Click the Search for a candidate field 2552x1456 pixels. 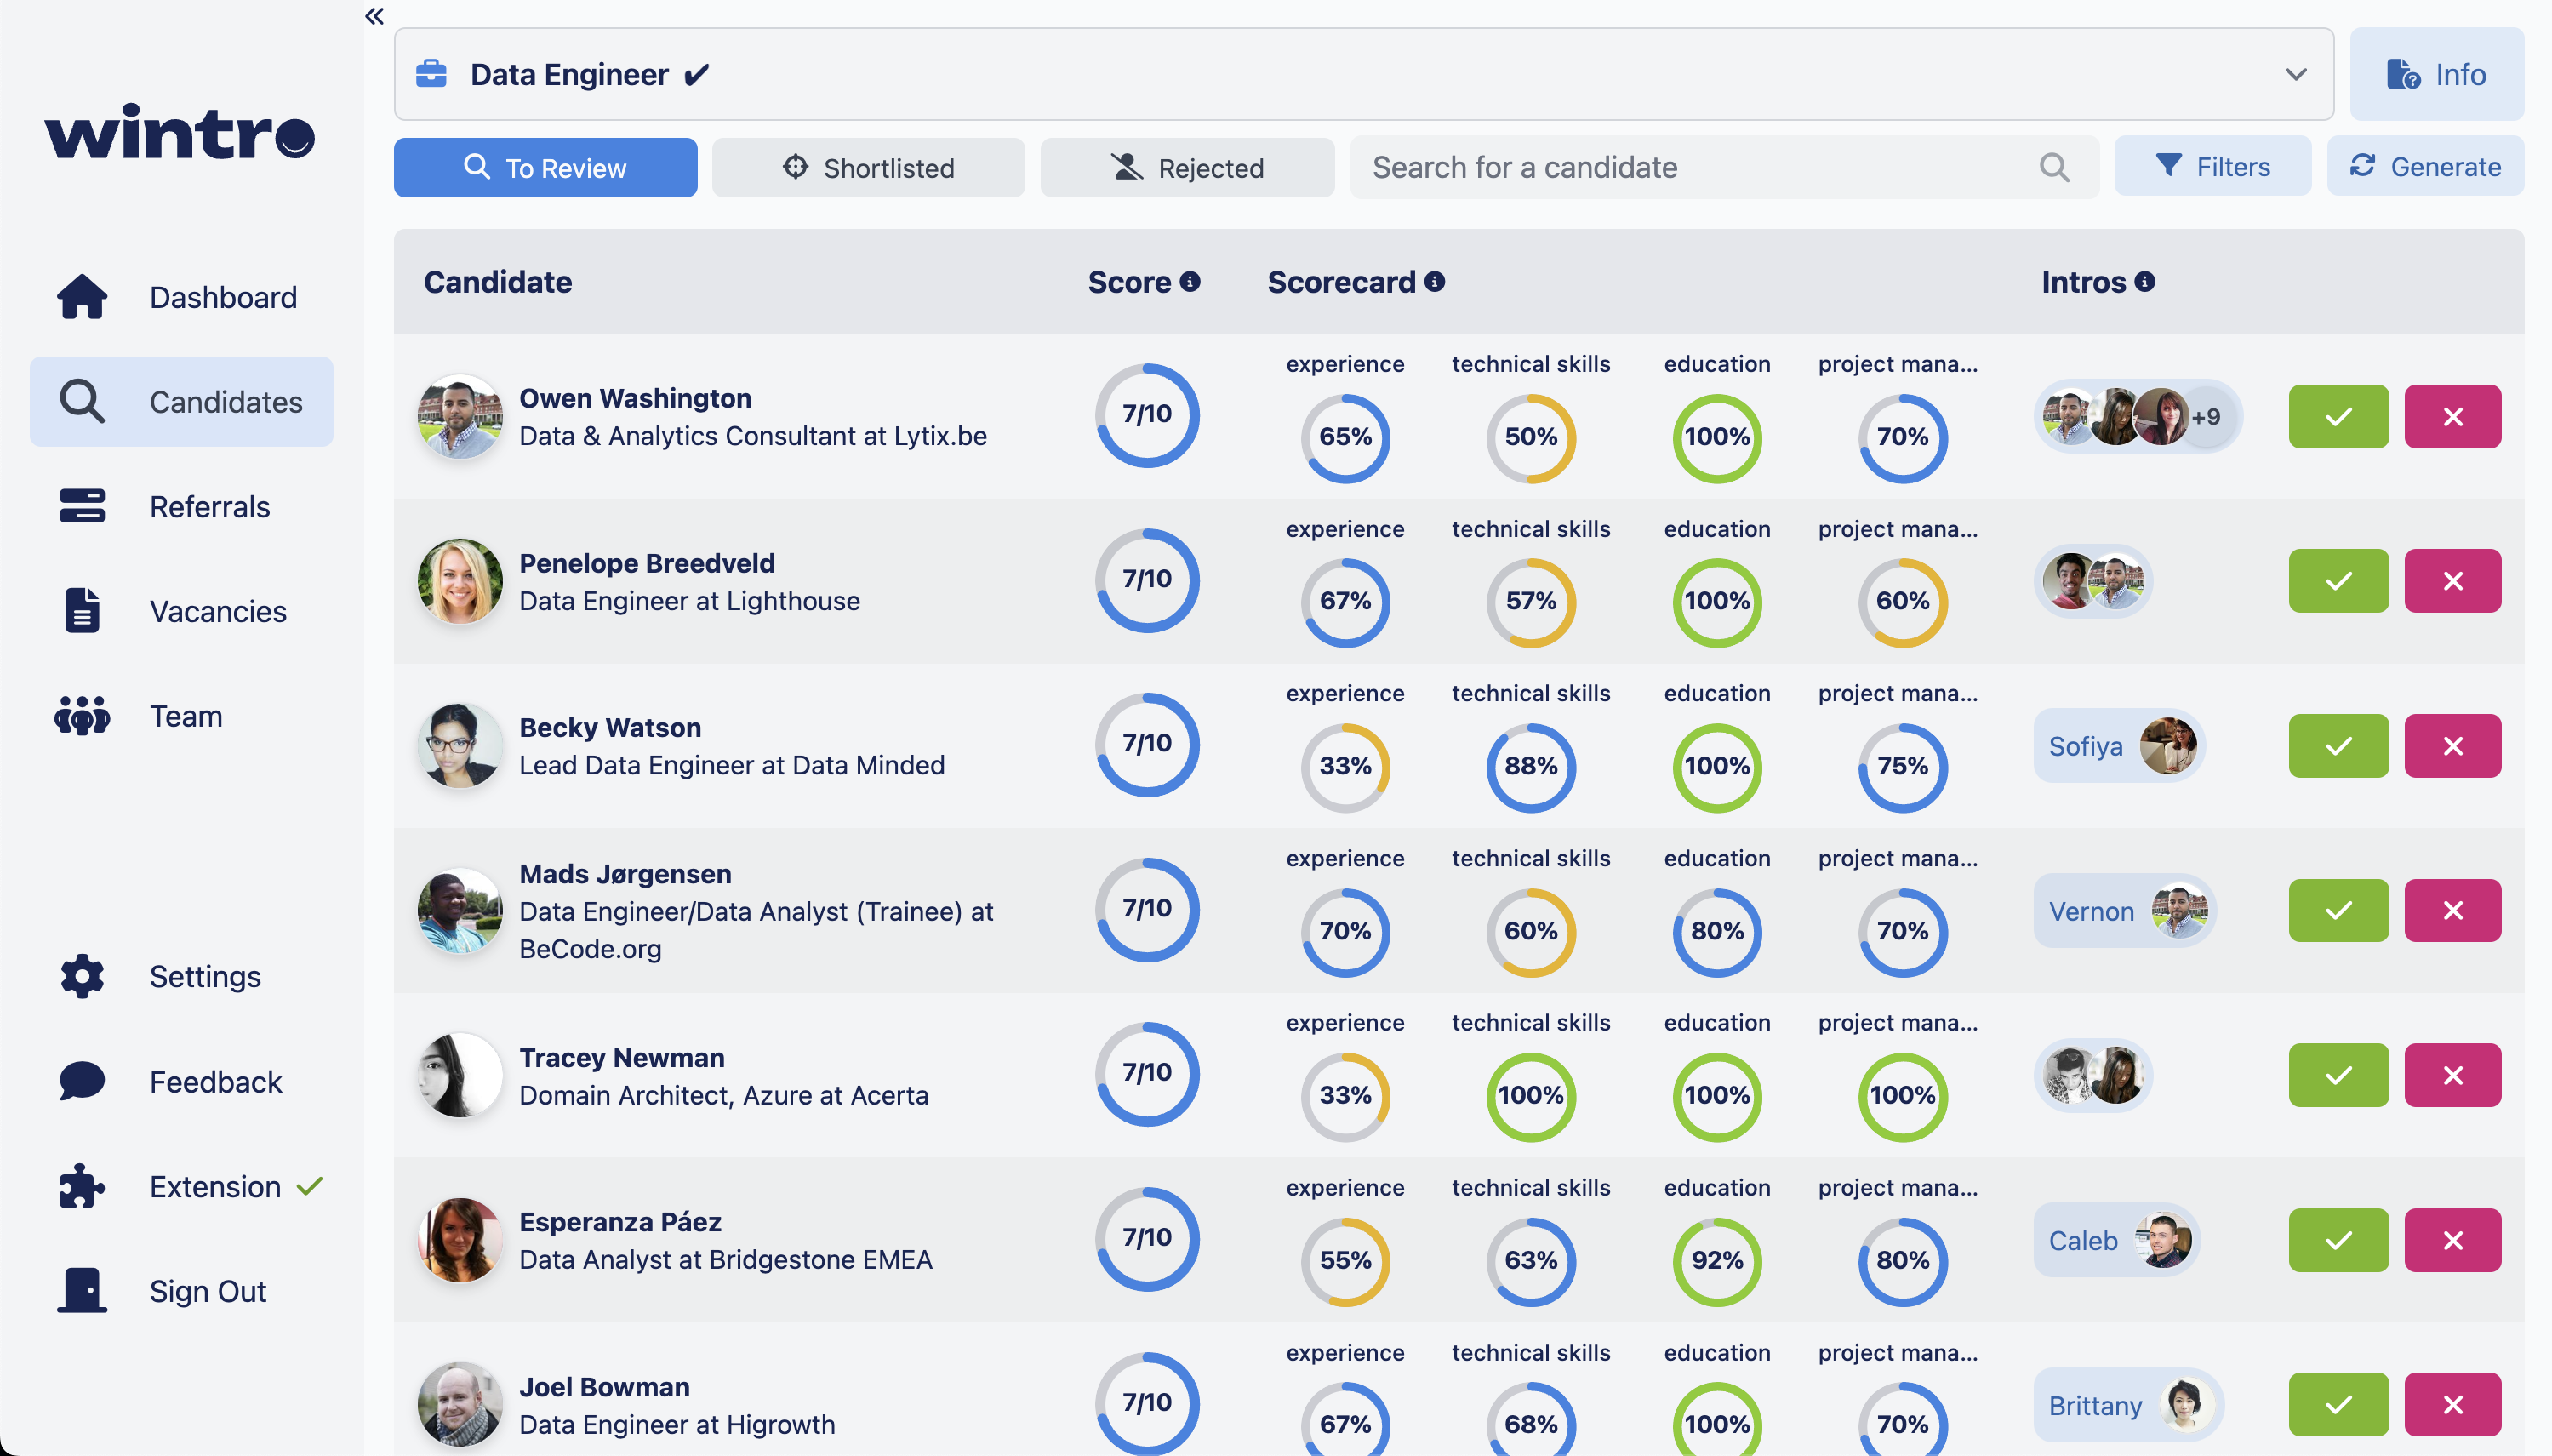point(1690,167)
